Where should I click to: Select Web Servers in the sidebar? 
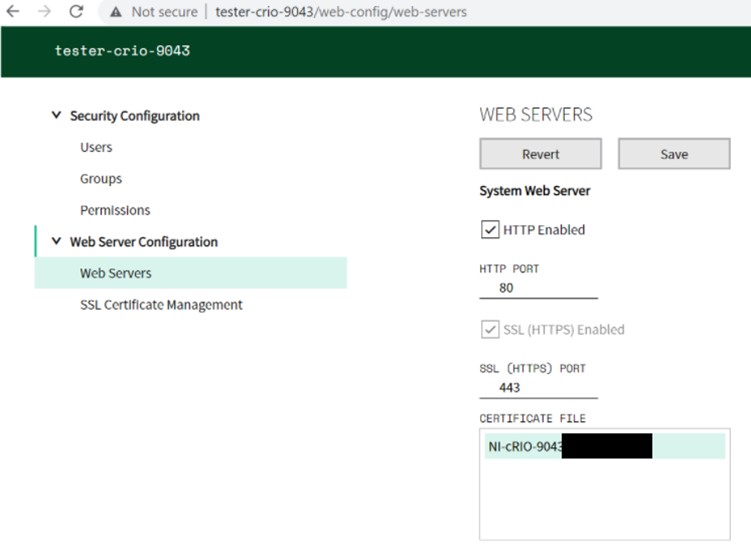coord(116,273)
